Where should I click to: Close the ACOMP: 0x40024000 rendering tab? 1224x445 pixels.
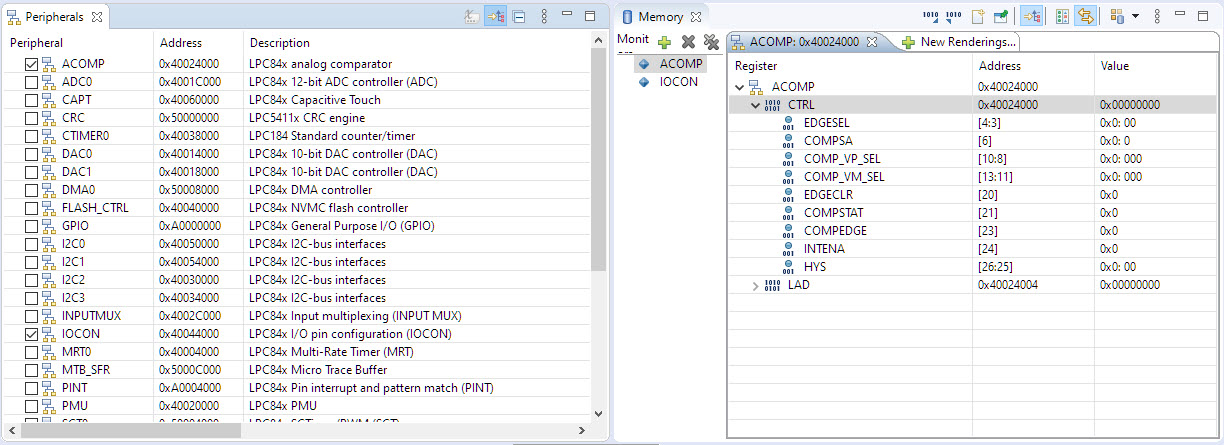[x=871, y=42]
